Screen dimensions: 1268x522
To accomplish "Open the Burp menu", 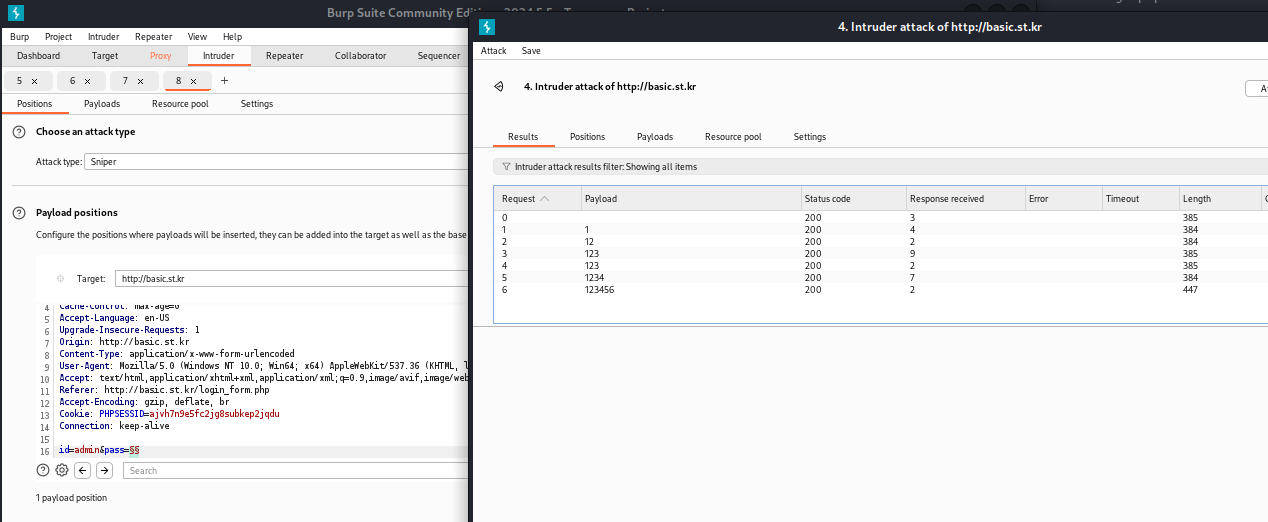I will pos(19,37).
